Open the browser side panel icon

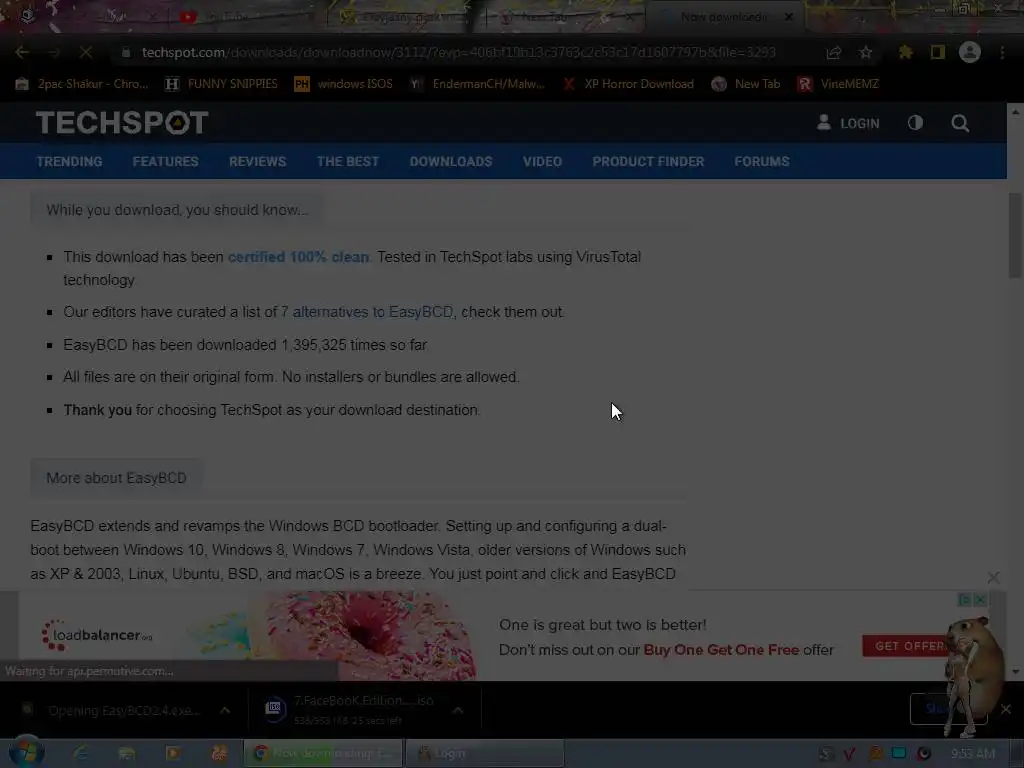coord(938,52)
